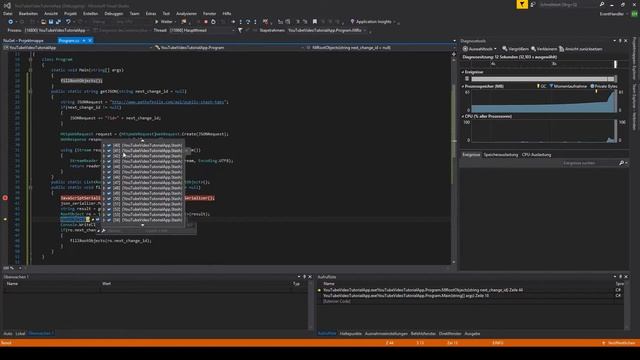
Task: Click the datatip scroll-down arrow
Action: tap(142, 225)
